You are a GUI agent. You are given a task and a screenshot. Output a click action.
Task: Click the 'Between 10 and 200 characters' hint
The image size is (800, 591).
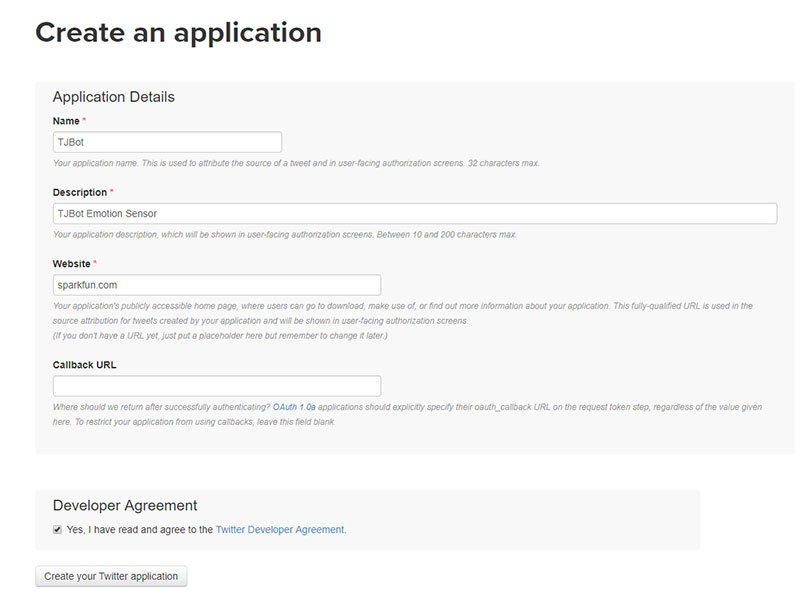coord(446,235)
